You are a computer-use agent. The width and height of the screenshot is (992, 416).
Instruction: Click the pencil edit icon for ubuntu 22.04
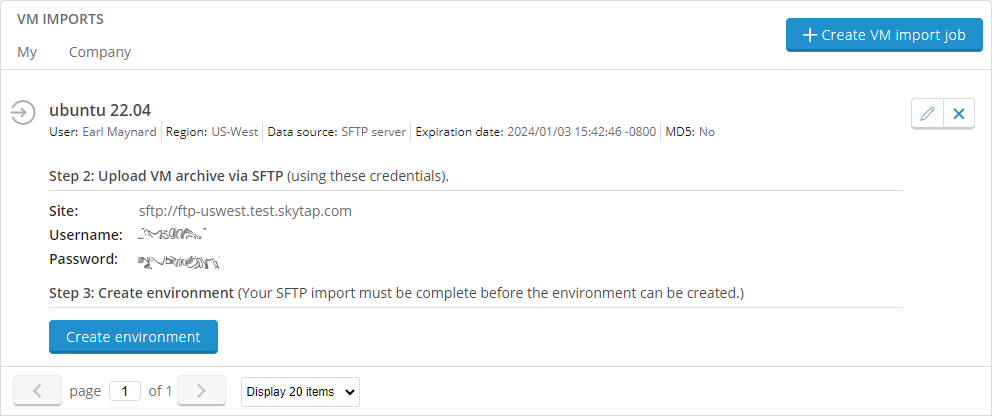pos(927,114)
